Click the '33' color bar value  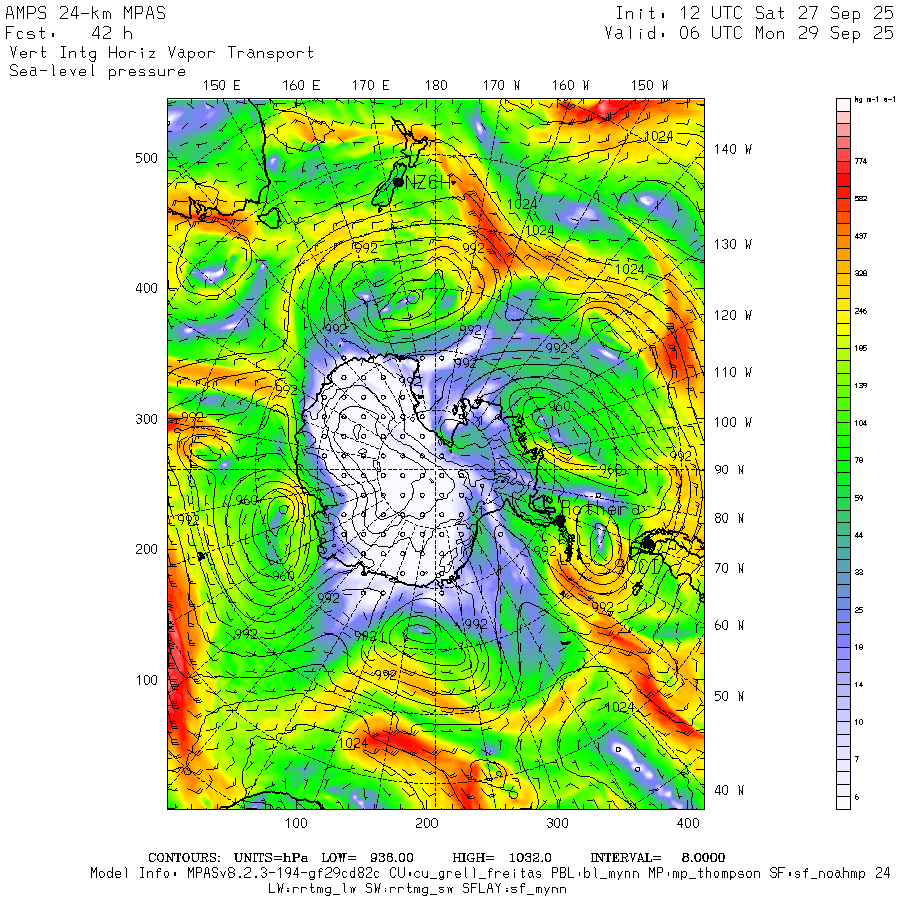(x=859, y=572)
